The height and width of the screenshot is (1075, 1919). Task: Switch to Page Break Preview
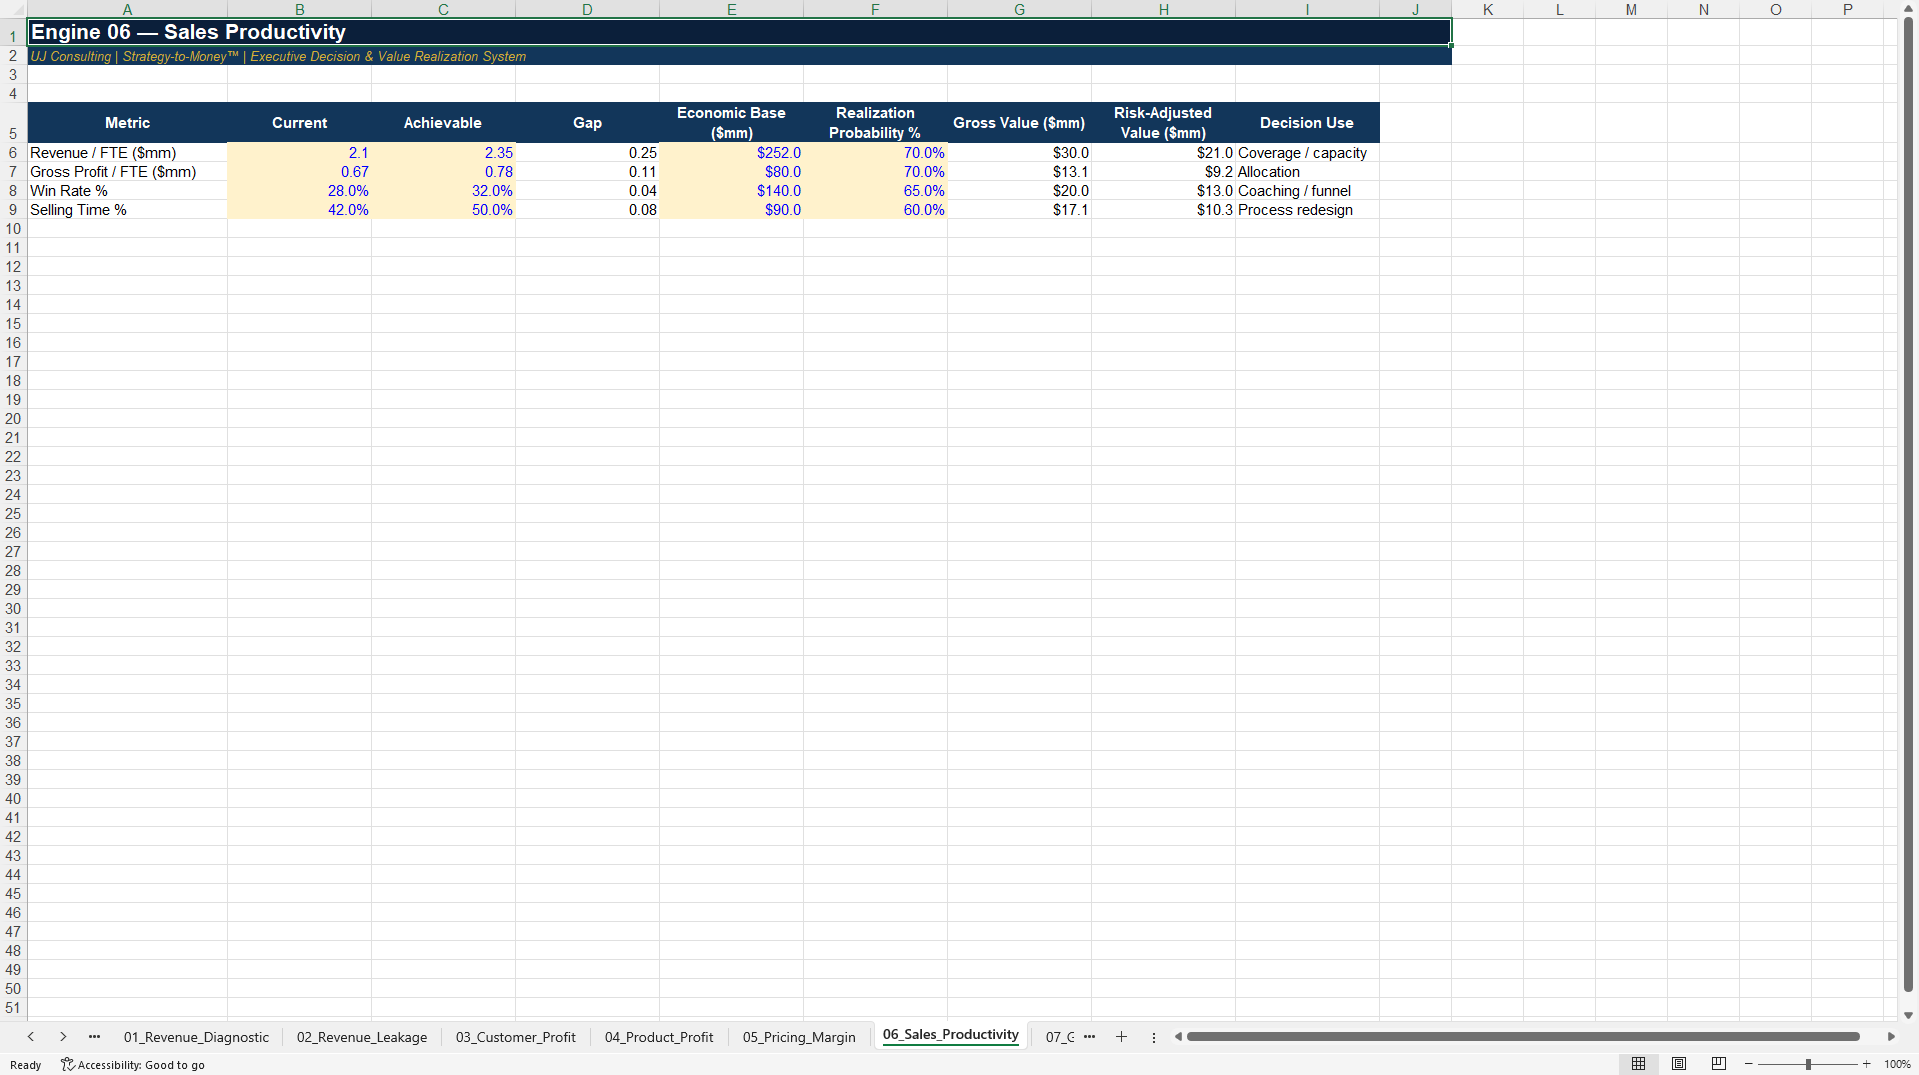pos(1719,1064)
